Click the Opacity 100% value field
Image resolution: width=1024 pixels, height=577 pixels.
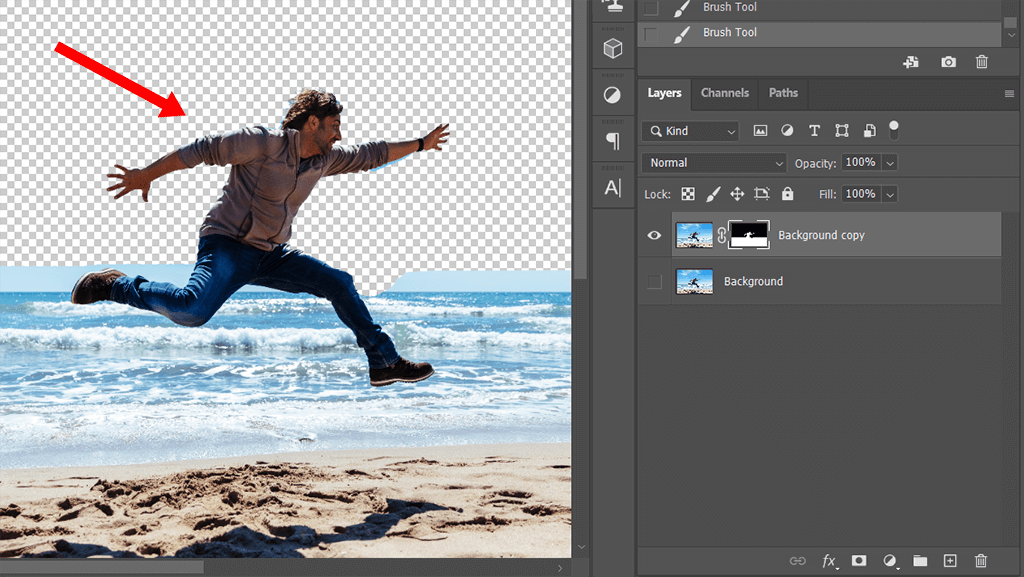861,163
